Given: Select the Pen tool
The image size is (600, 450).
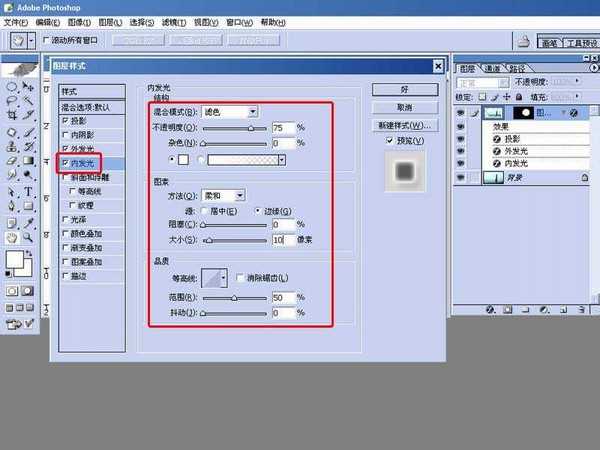Looking at the screenshot, I should click(x=11, y=206).
